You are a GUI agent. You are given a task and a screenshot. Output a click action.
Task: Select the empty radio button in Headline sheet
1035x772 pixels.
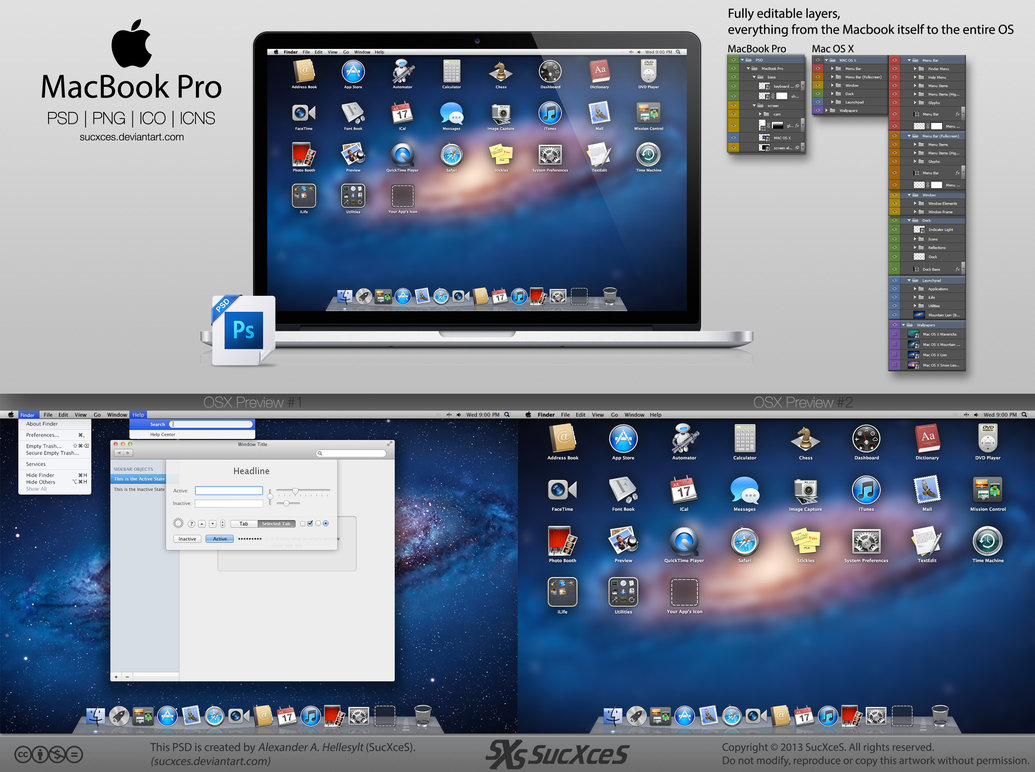(318, 523)
